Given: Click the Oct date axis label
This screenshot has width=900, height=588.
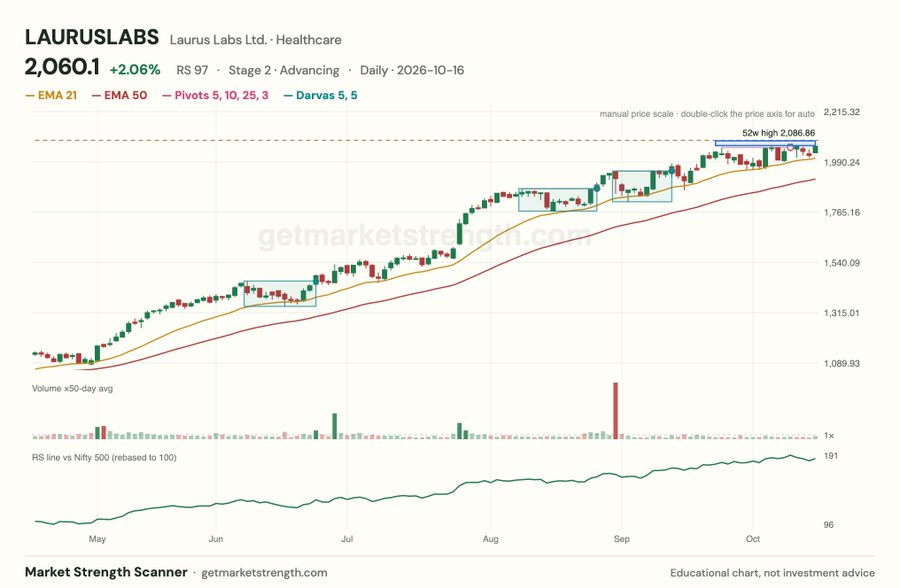Looking at the screenshot, I should point(752,539).
